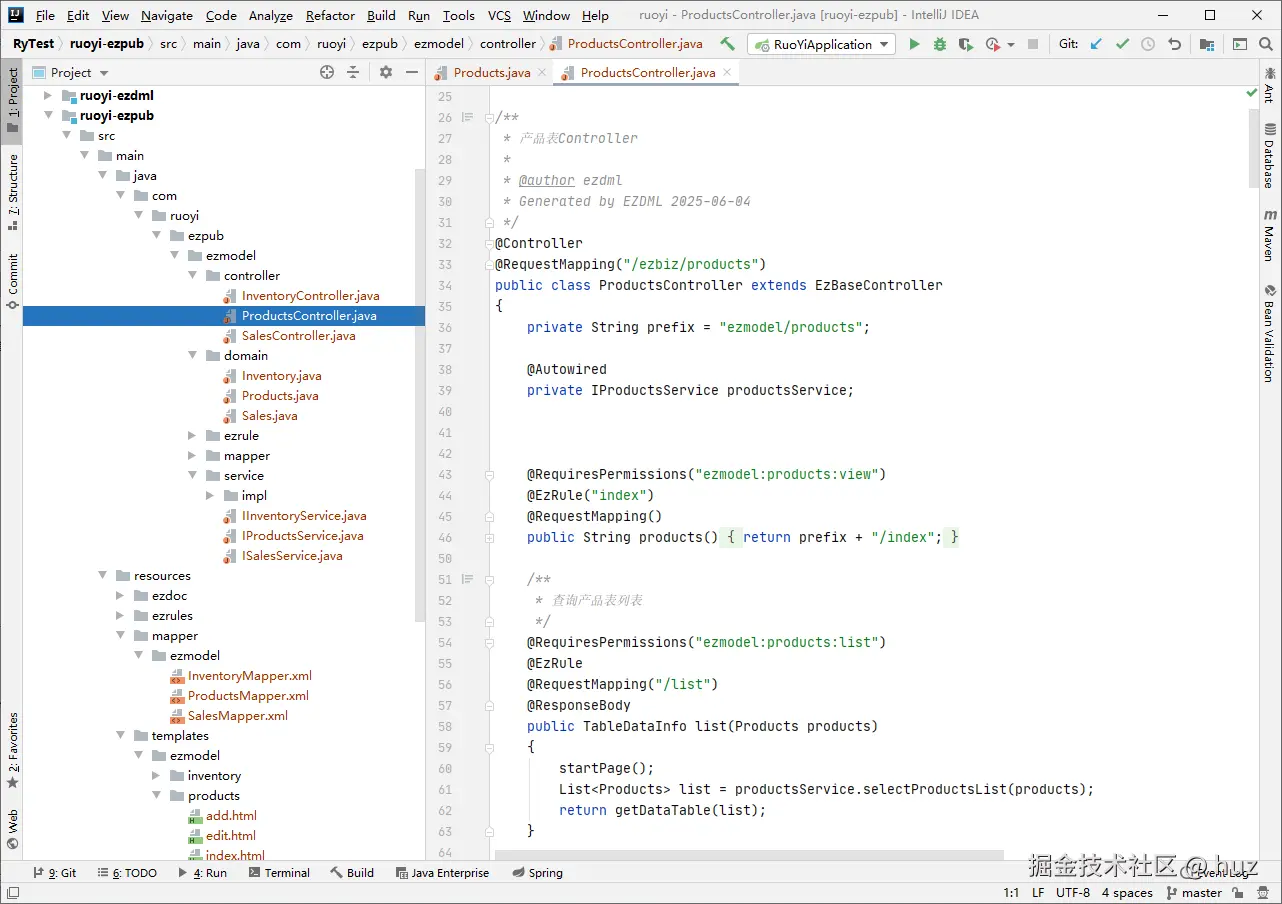Click the Git Update Project arrow icon
This screenshot has height=904, width=1282.
pyautogui.click(x=1097, y=44)
